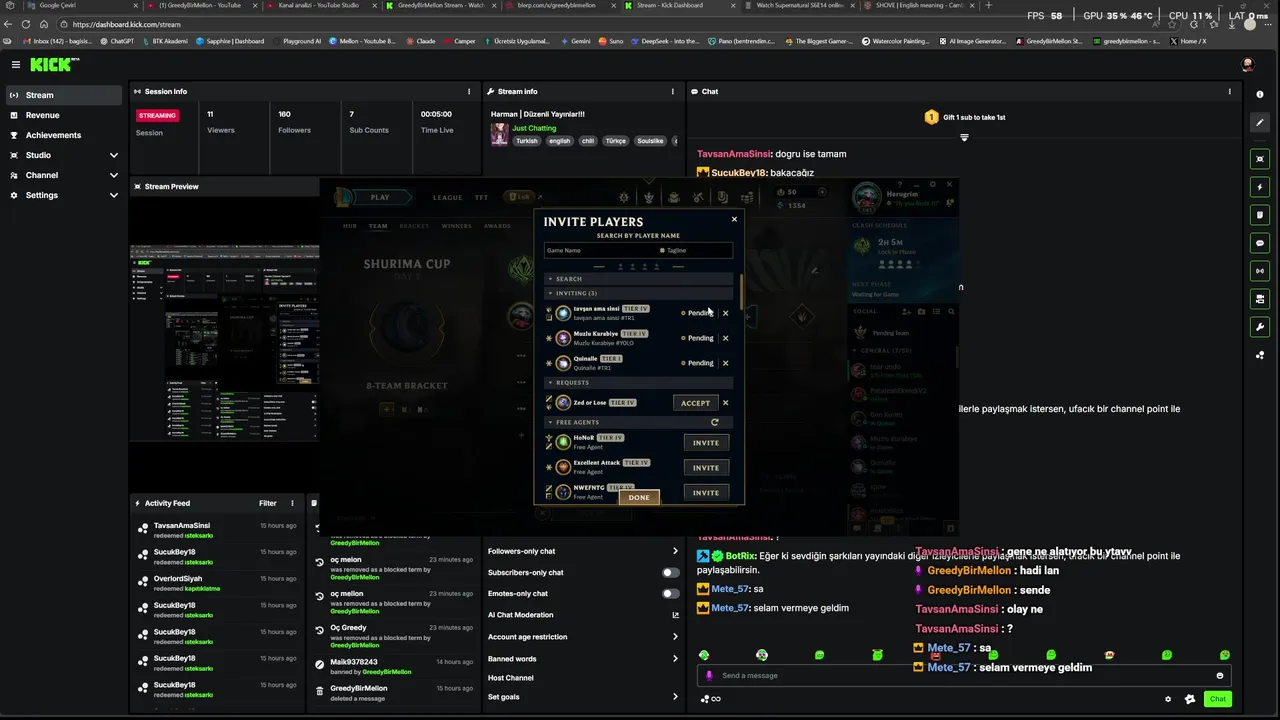Image resolution: width=1280 pixels, height=720 pixels.
Task: Open Set goals options
Action: point(582,697)
